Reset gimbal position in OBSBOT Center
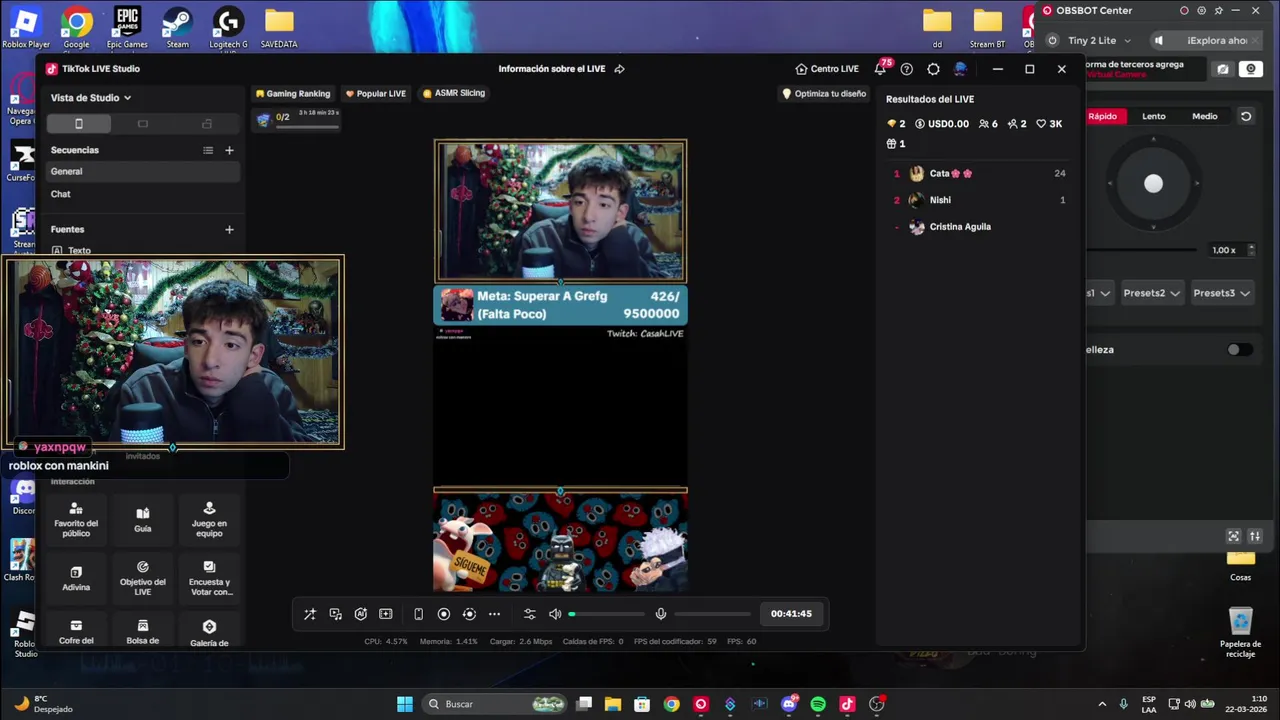Viewport: 1280px width, 720px height. [x=1246, y=116]
